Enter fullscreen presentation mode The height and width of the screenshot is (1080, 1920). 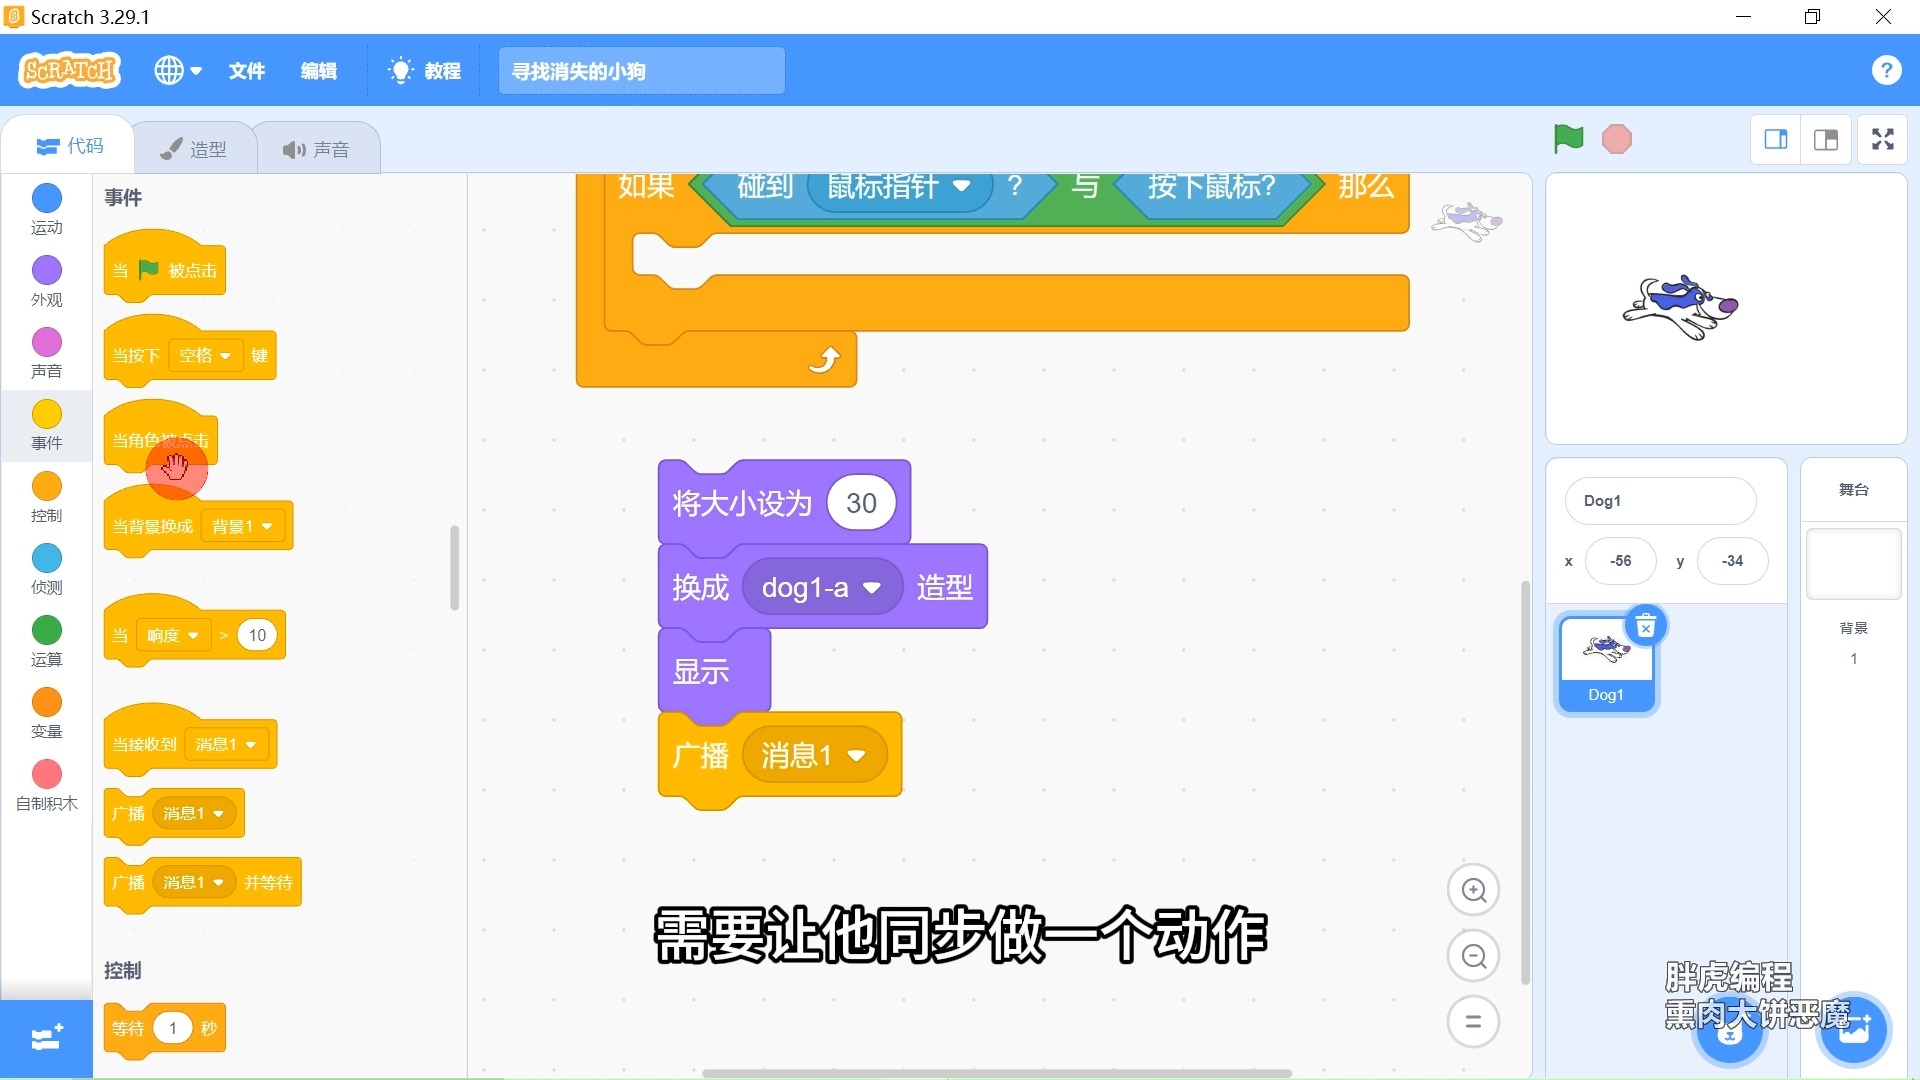click(1881, 139)
